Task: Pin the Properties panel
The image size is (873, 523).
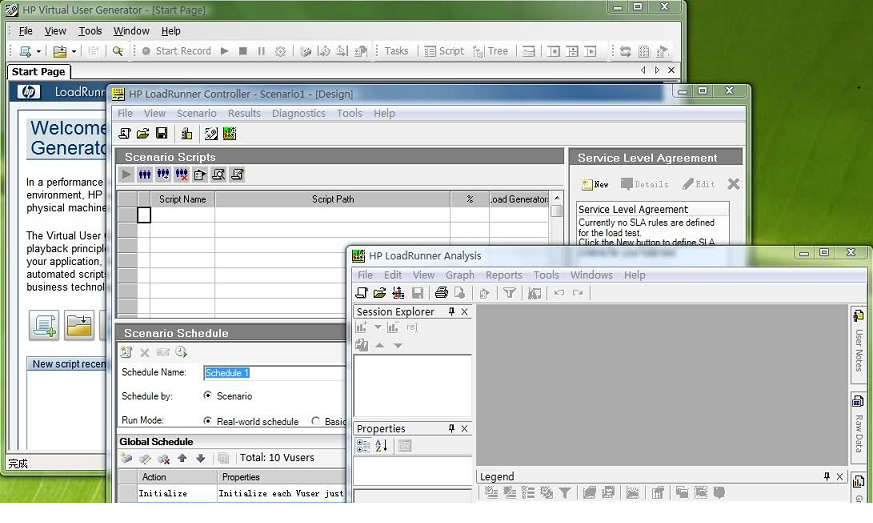Action: click(452, 428)
